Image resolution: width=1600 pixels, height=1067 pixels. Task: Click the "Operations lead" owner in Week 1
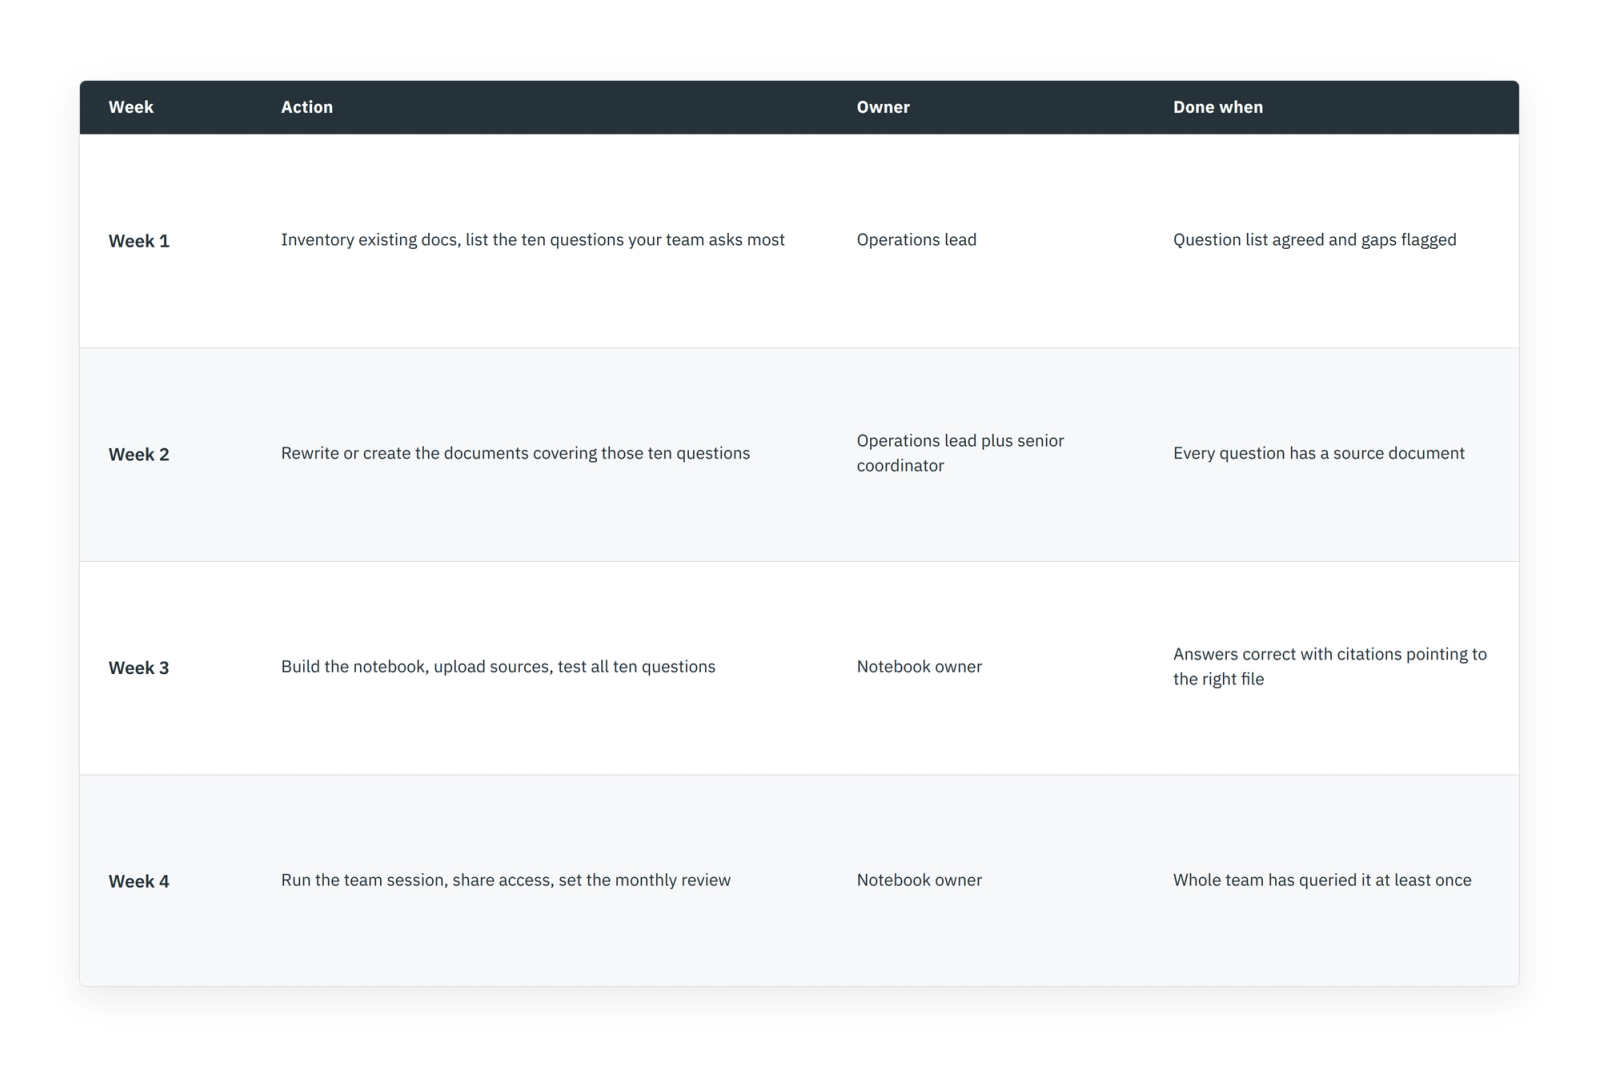pos(916,240)
